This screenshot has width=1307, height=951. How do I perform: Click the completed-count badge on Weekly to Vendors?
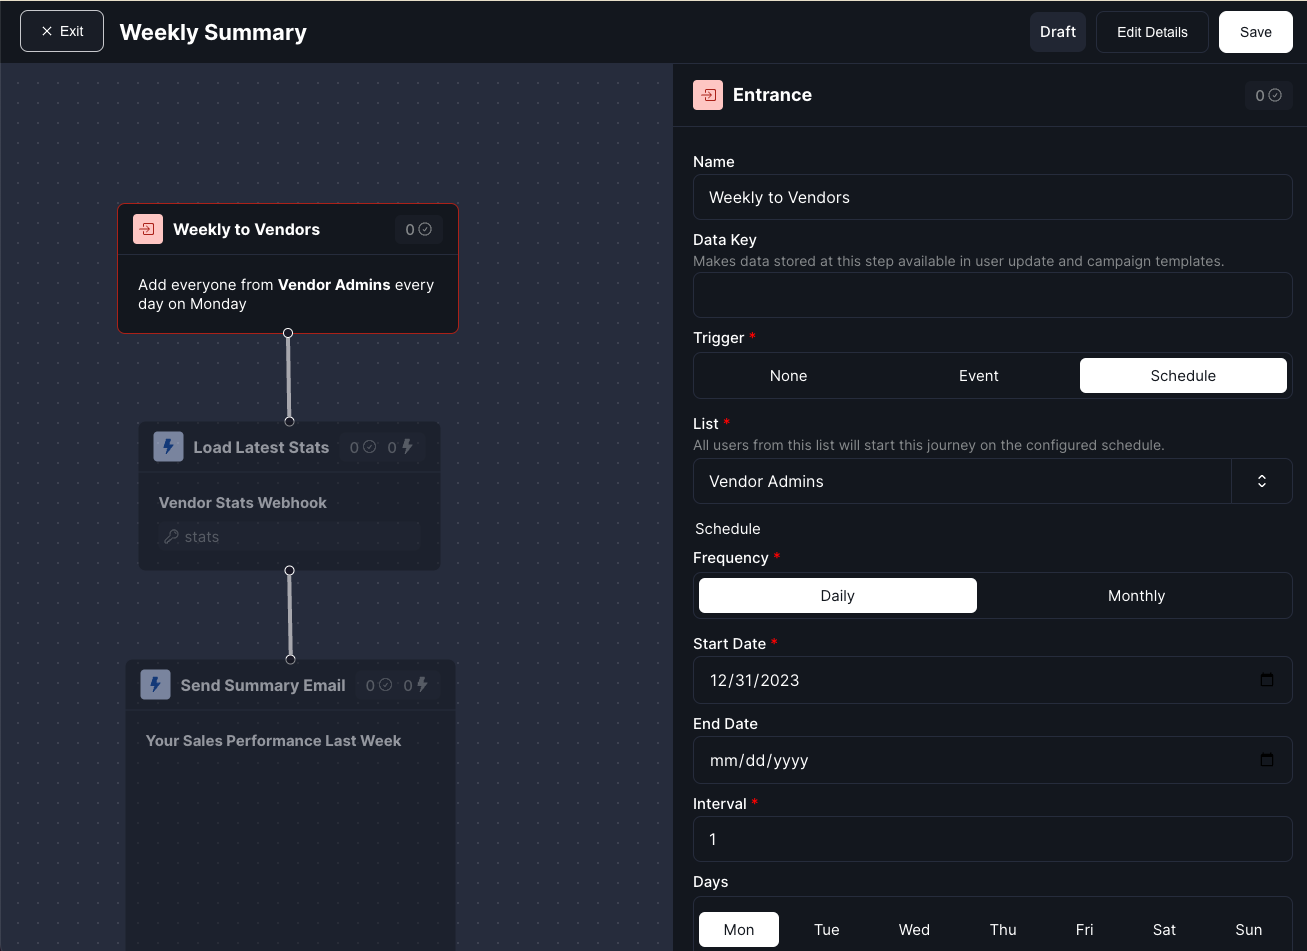pos(418,229)
